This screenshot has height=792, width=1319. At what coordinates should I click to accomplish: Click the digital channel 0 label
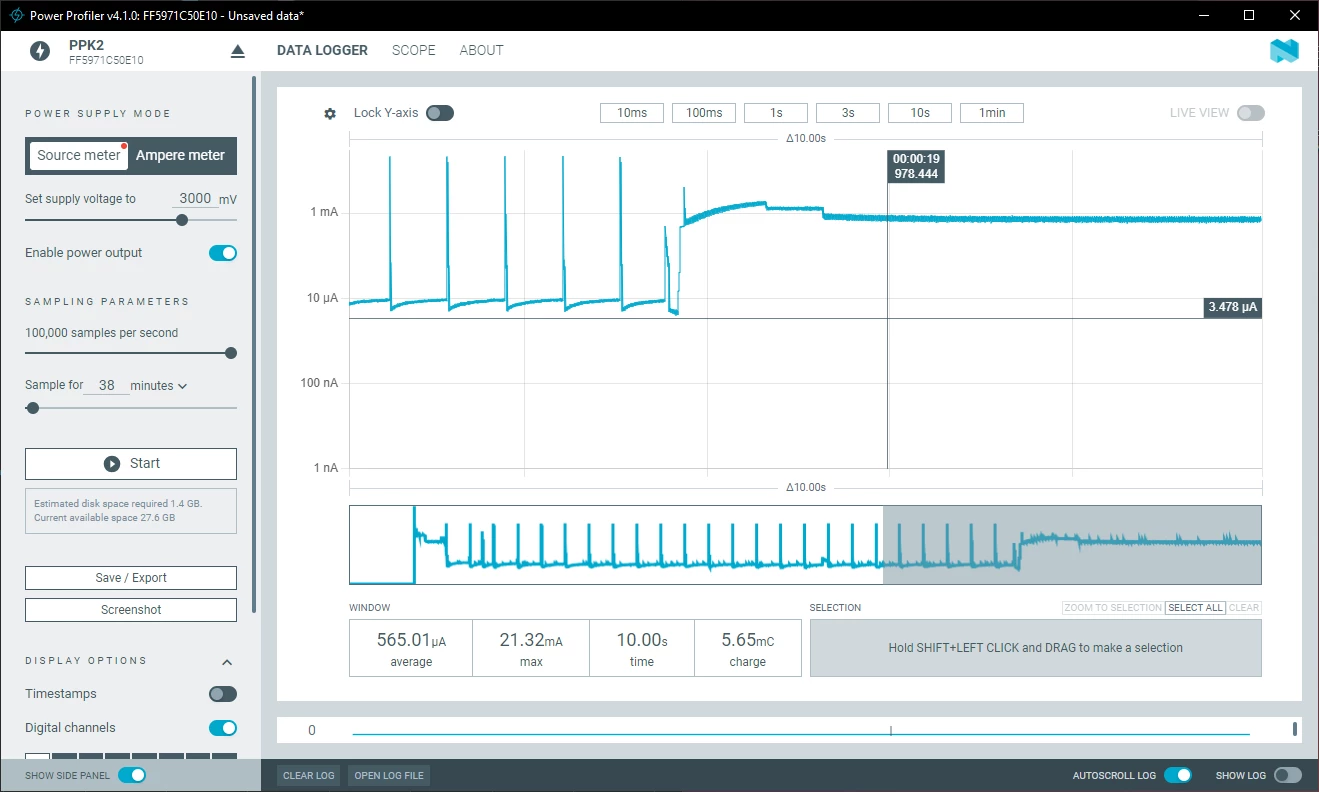tap(312, 730)
